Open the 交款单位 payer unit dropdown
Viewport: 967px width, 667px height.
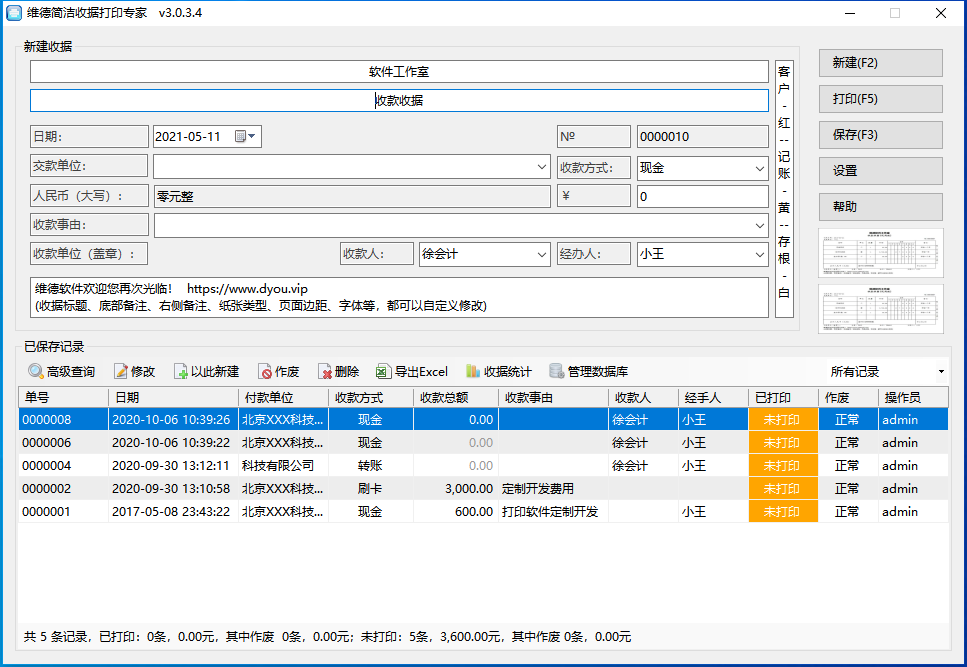tap(541, 167)
